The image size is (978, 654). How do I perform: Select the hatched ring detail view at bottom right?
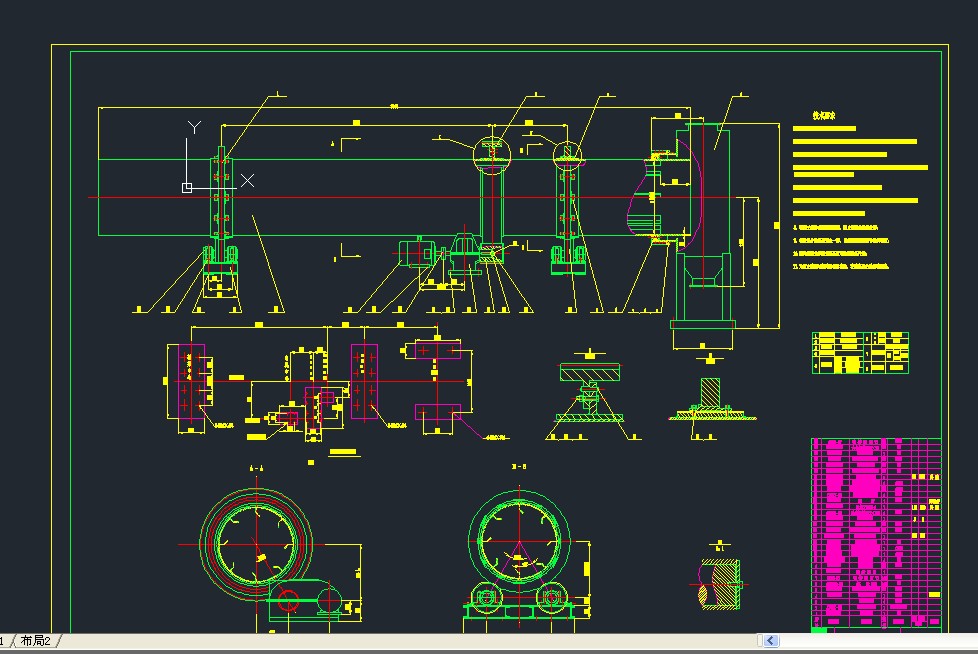[719, 584]
